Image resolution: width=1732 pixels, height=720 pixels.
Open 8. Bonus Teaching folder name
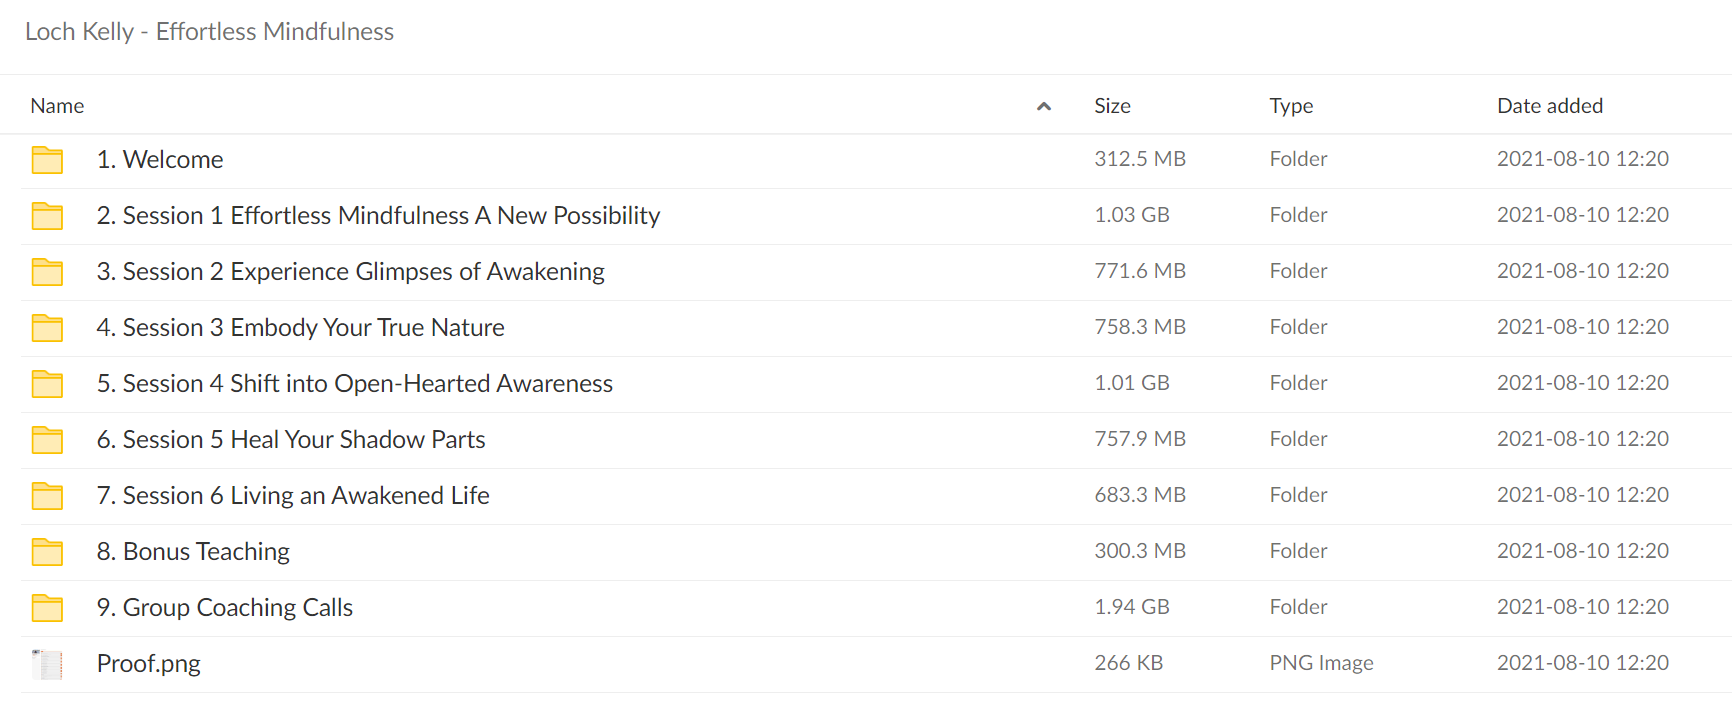tap(193, 551)
